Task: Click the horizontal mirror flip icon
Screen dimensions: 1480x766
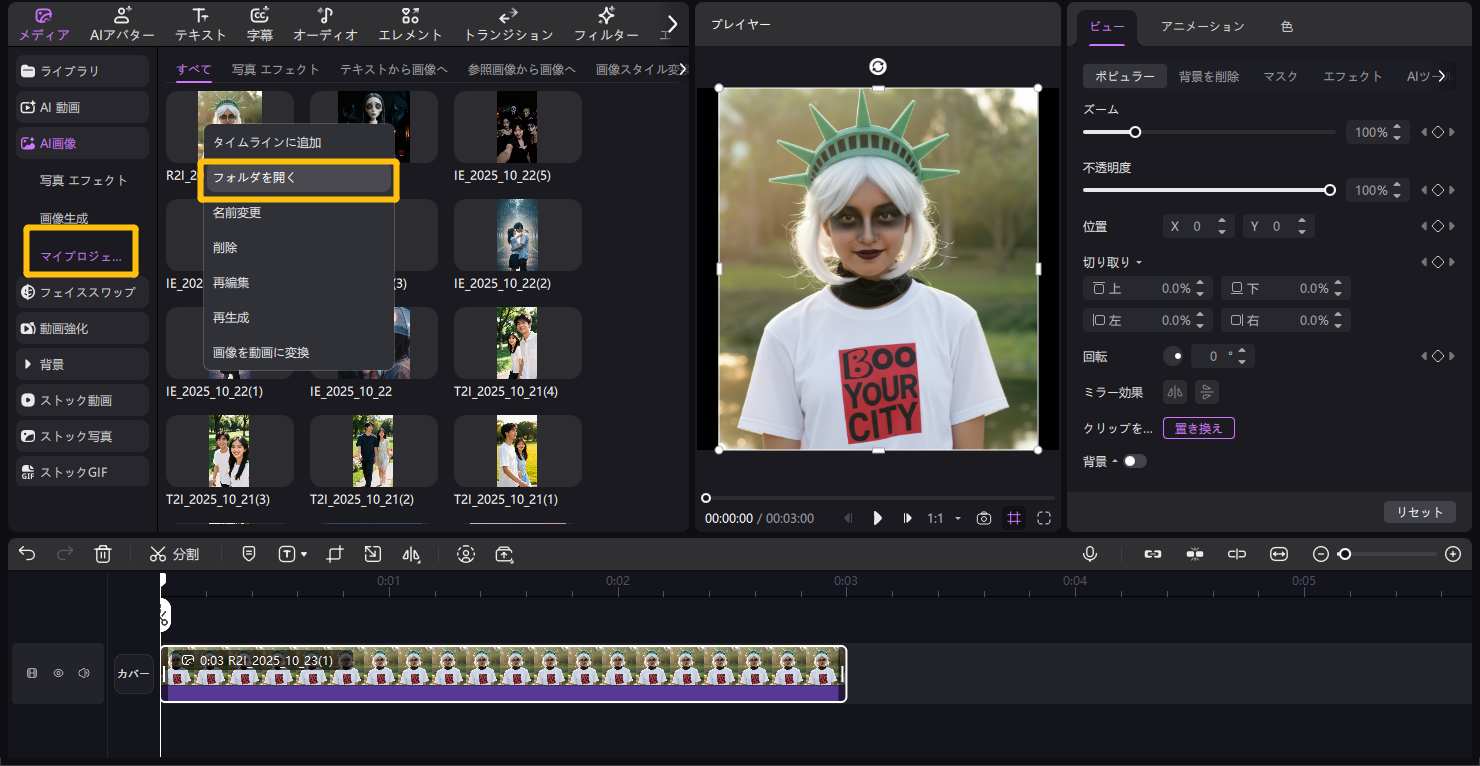Action: tap(1175, 392)
